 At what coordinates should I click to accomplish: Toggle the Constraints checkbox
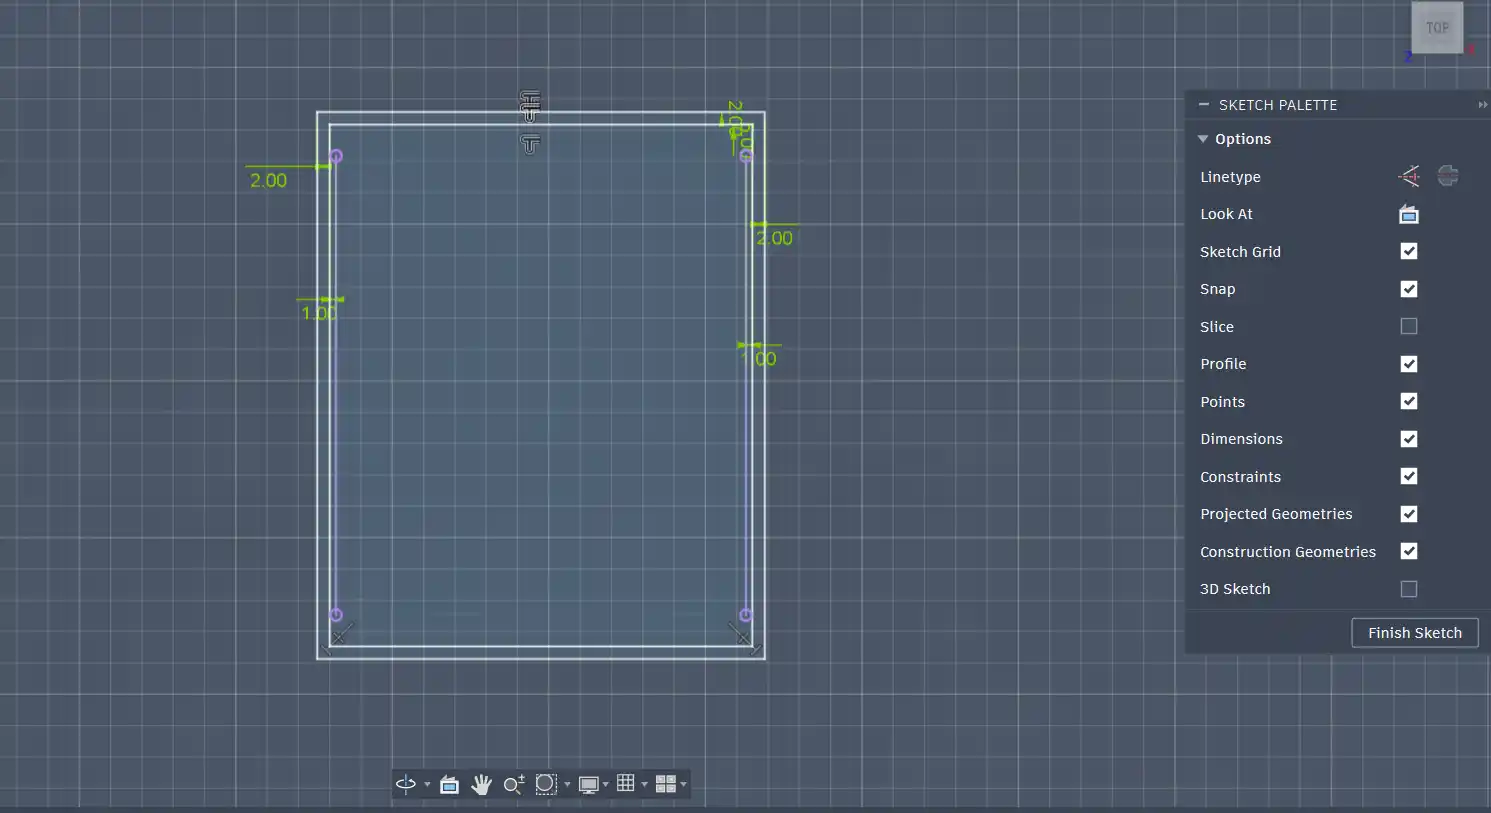click(x=1409, y=476)
